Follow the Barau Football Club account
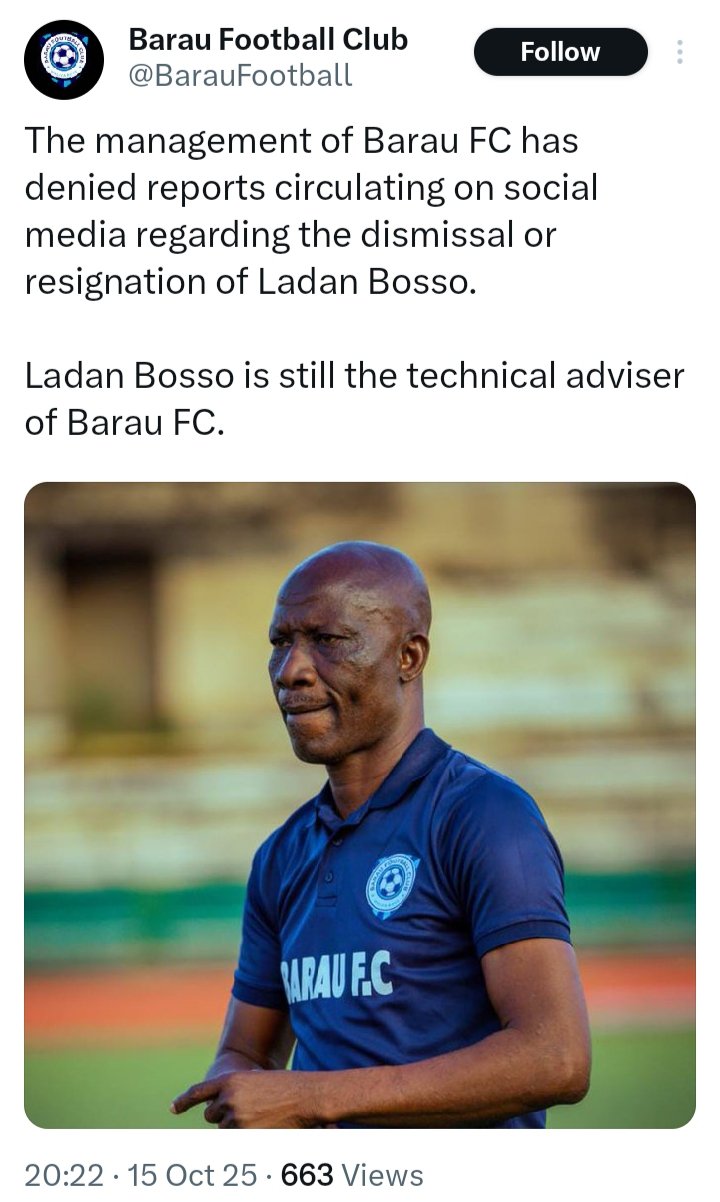This screenshot has height=1202, width=720. coord(560,51)
